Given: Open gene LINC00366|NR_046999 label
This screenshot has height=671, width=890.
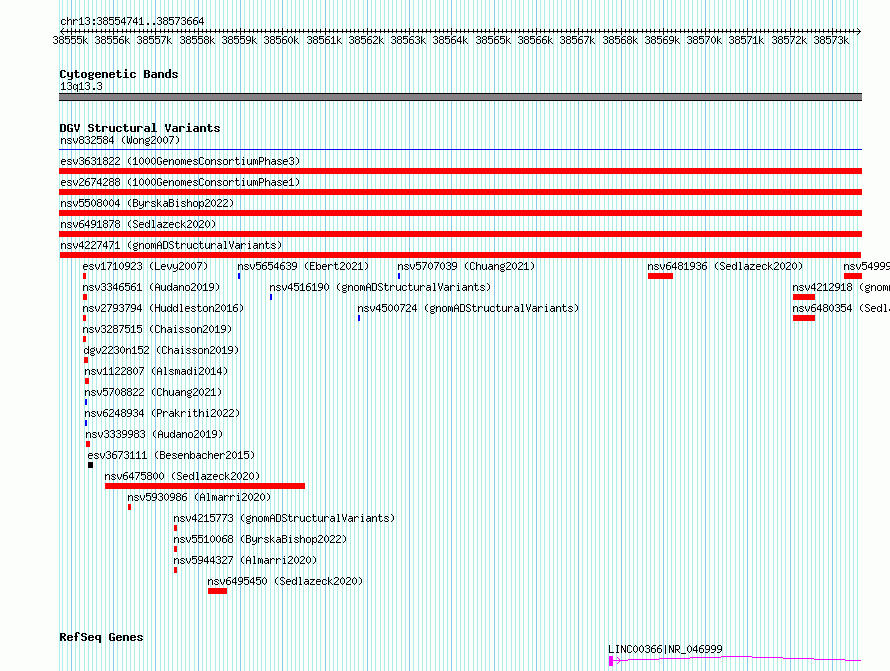Looking at the screenshot, I should point(665,649).
